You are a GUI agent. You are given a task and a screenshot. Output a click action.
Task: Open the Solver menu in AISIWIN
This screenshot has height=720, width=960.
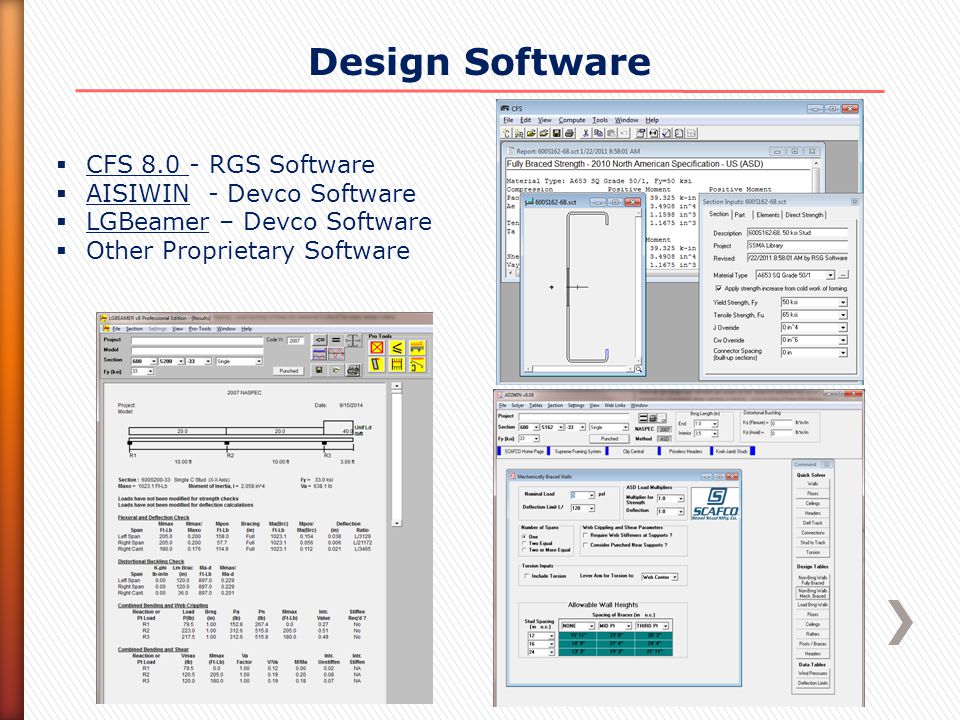[518, 405]
